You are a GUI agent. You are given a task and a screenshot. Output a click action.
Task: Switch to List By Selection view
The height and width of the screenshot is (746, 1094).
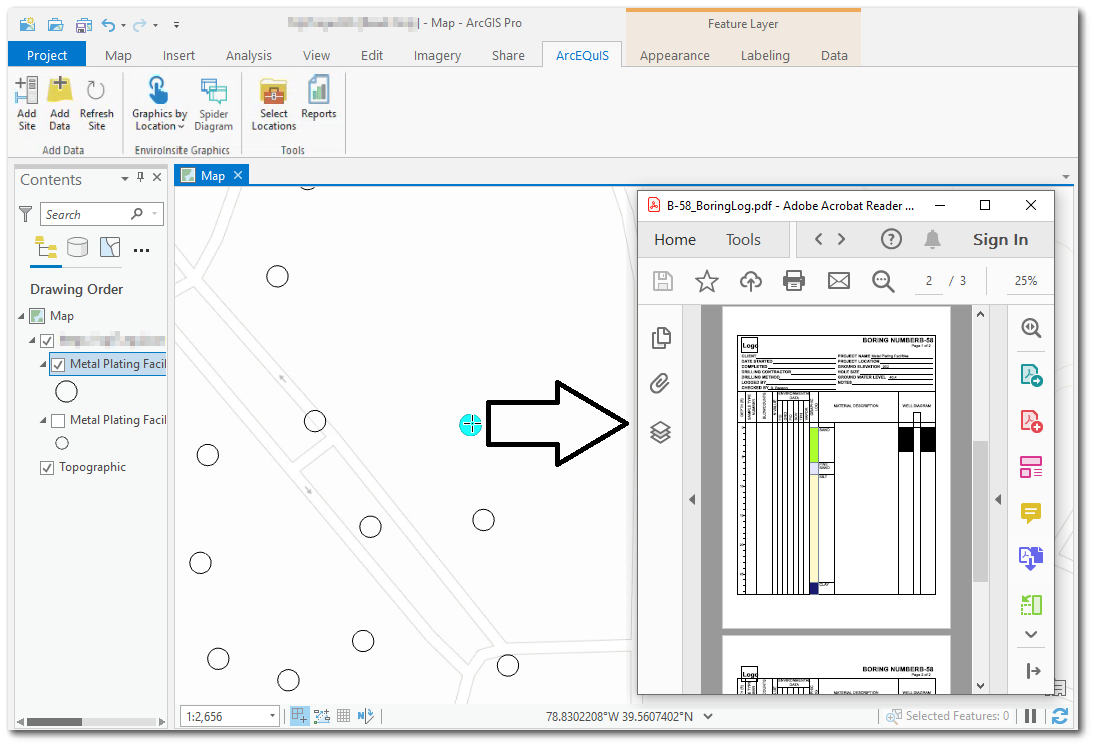110,247
